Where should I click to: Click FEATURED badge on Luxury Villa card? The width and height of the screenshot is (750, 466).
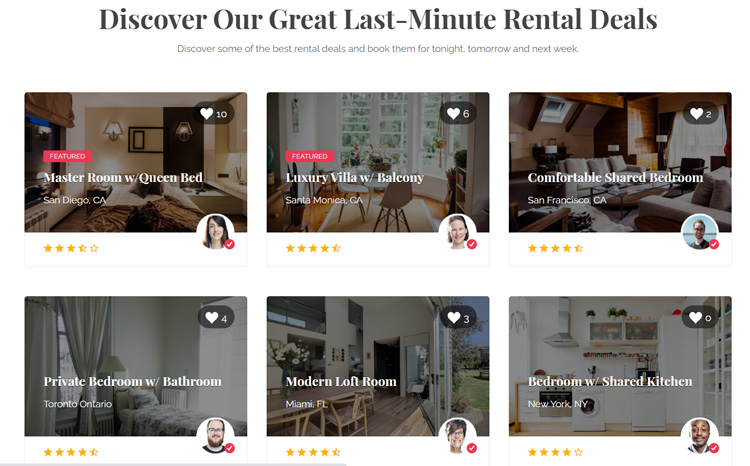(309, 156)
